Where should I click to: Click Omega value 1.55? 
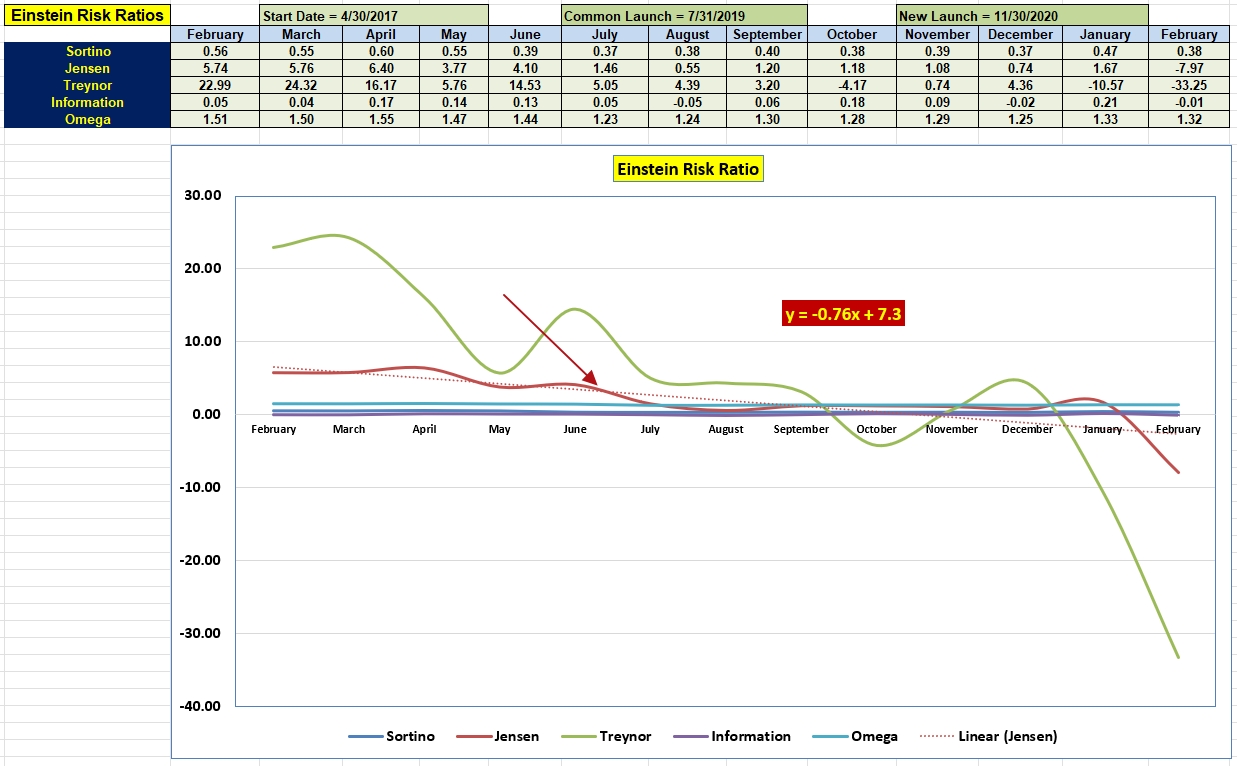380,119
